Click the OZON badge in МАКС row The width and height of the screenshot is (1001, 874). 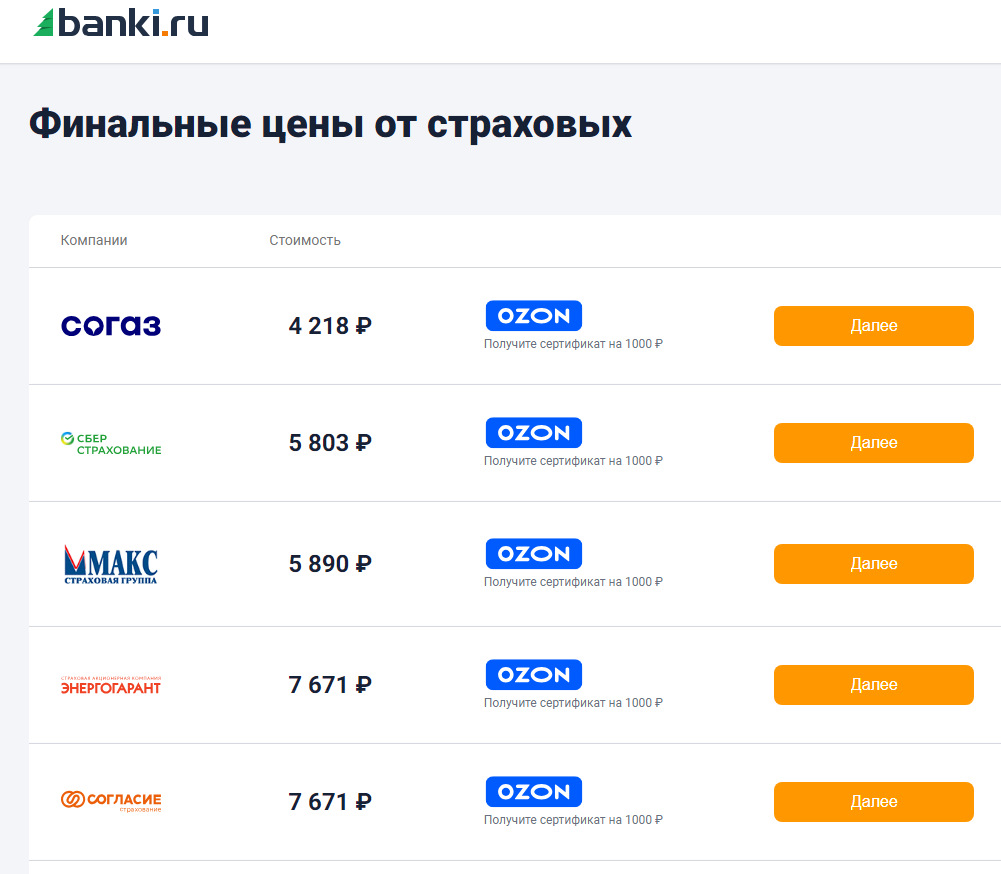point(534,554)
